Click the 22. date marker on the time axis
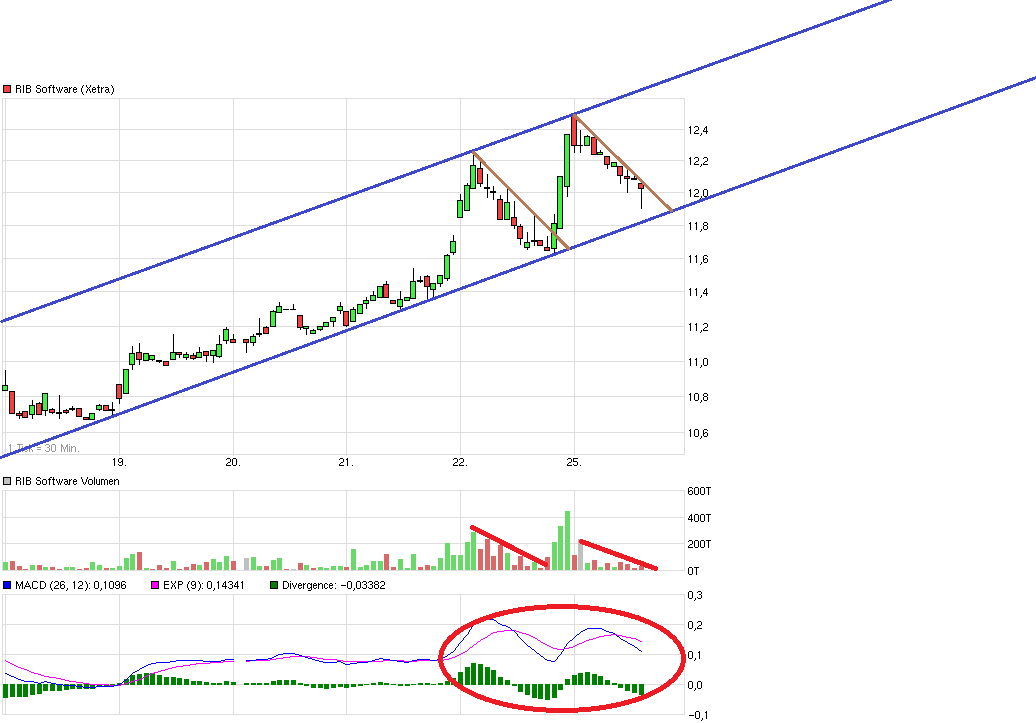The width and height of the screenshot is (1036, 723). (x=460, y=462)
